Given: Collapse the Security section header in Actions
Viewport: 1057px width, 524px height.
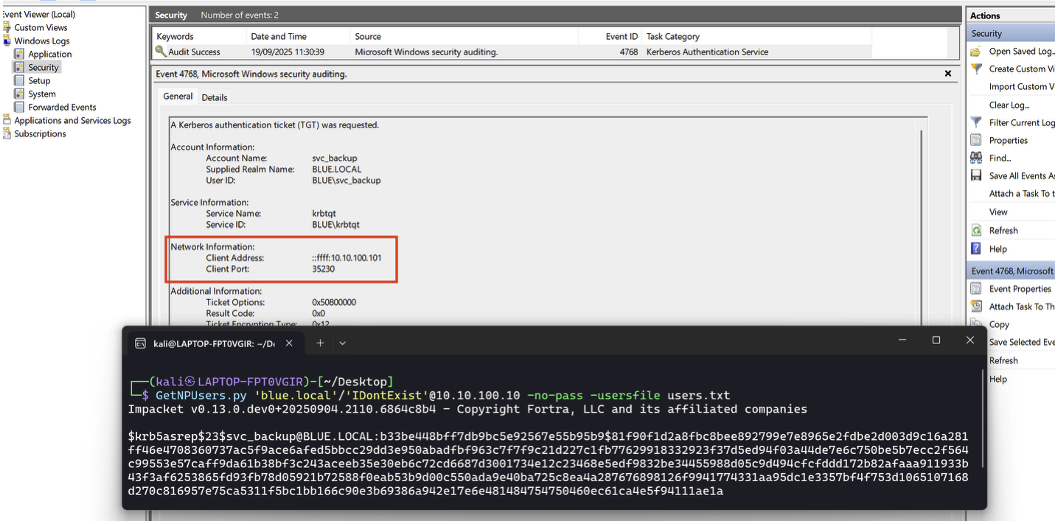Looking at the screenshot, I should (x=1010, y=33).
